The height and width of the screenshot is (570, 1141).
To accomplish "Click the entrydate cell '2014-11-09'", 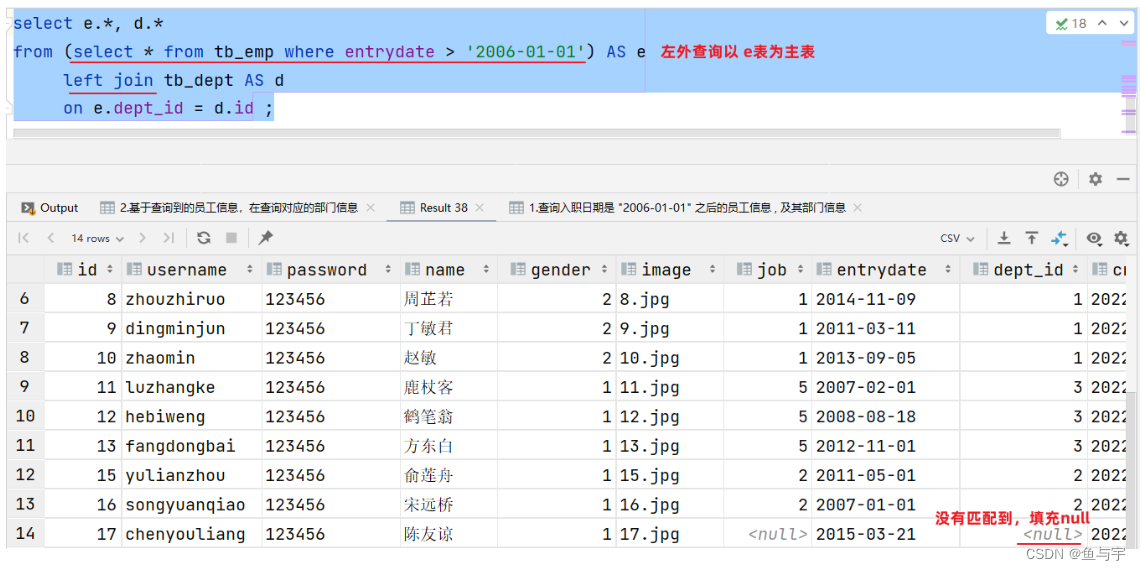I will pyautogui.click(x=886, y=299).
